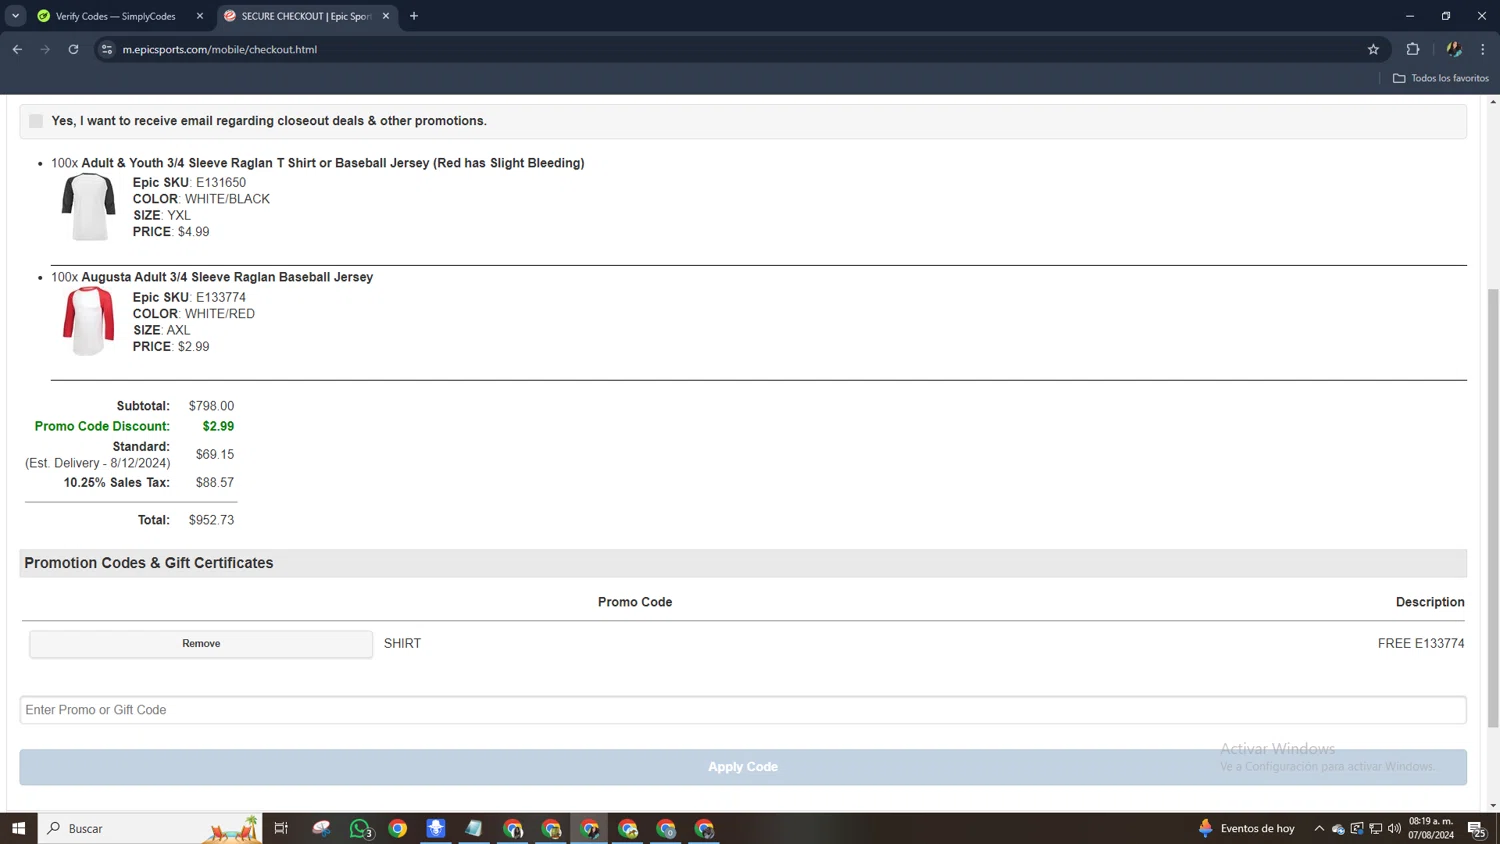The height and width of the screenshot is (844, 1500).
Task: Click the scrollbar up arrow
Action: 1493,102
